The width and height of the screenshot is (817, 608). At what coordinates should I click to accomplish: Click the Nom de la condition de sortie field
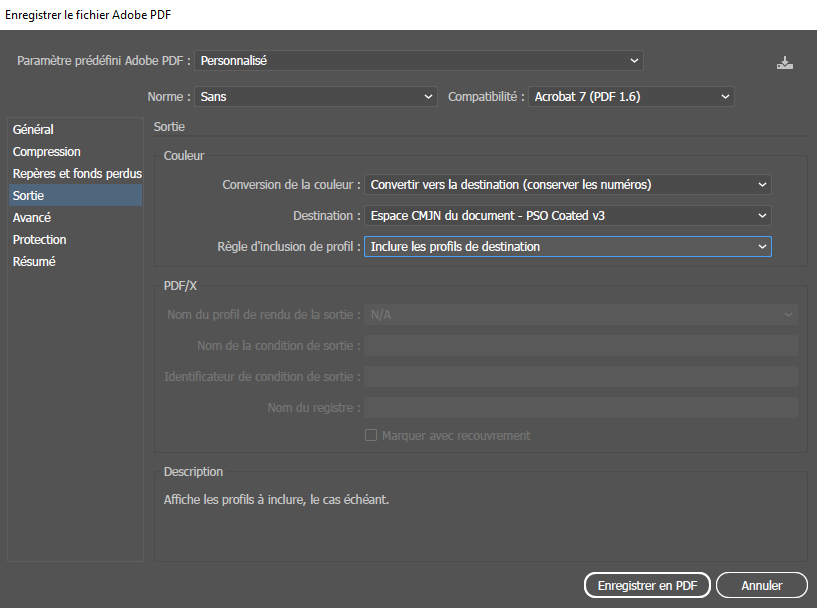coord(580,346)
